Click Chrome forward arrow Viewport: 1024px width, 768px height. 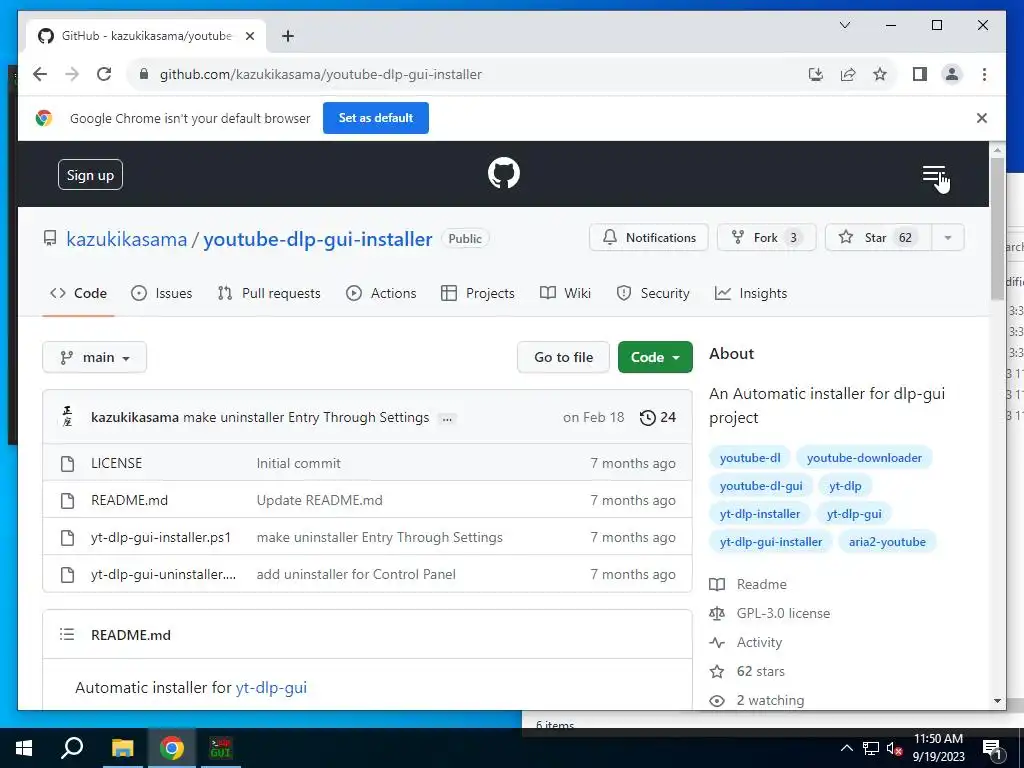coord(72,74)
